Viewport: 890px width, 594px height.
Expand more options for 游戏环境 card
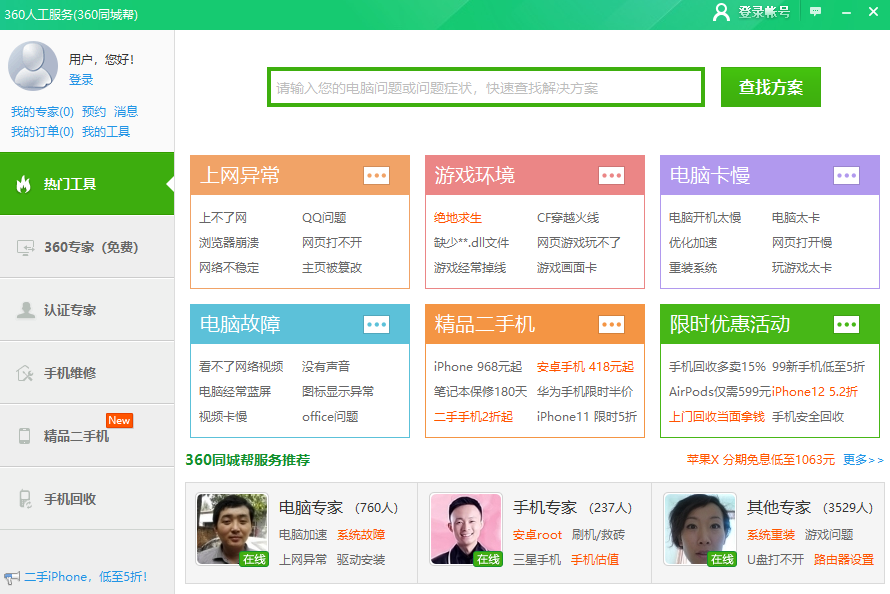[x=611, y=175]
